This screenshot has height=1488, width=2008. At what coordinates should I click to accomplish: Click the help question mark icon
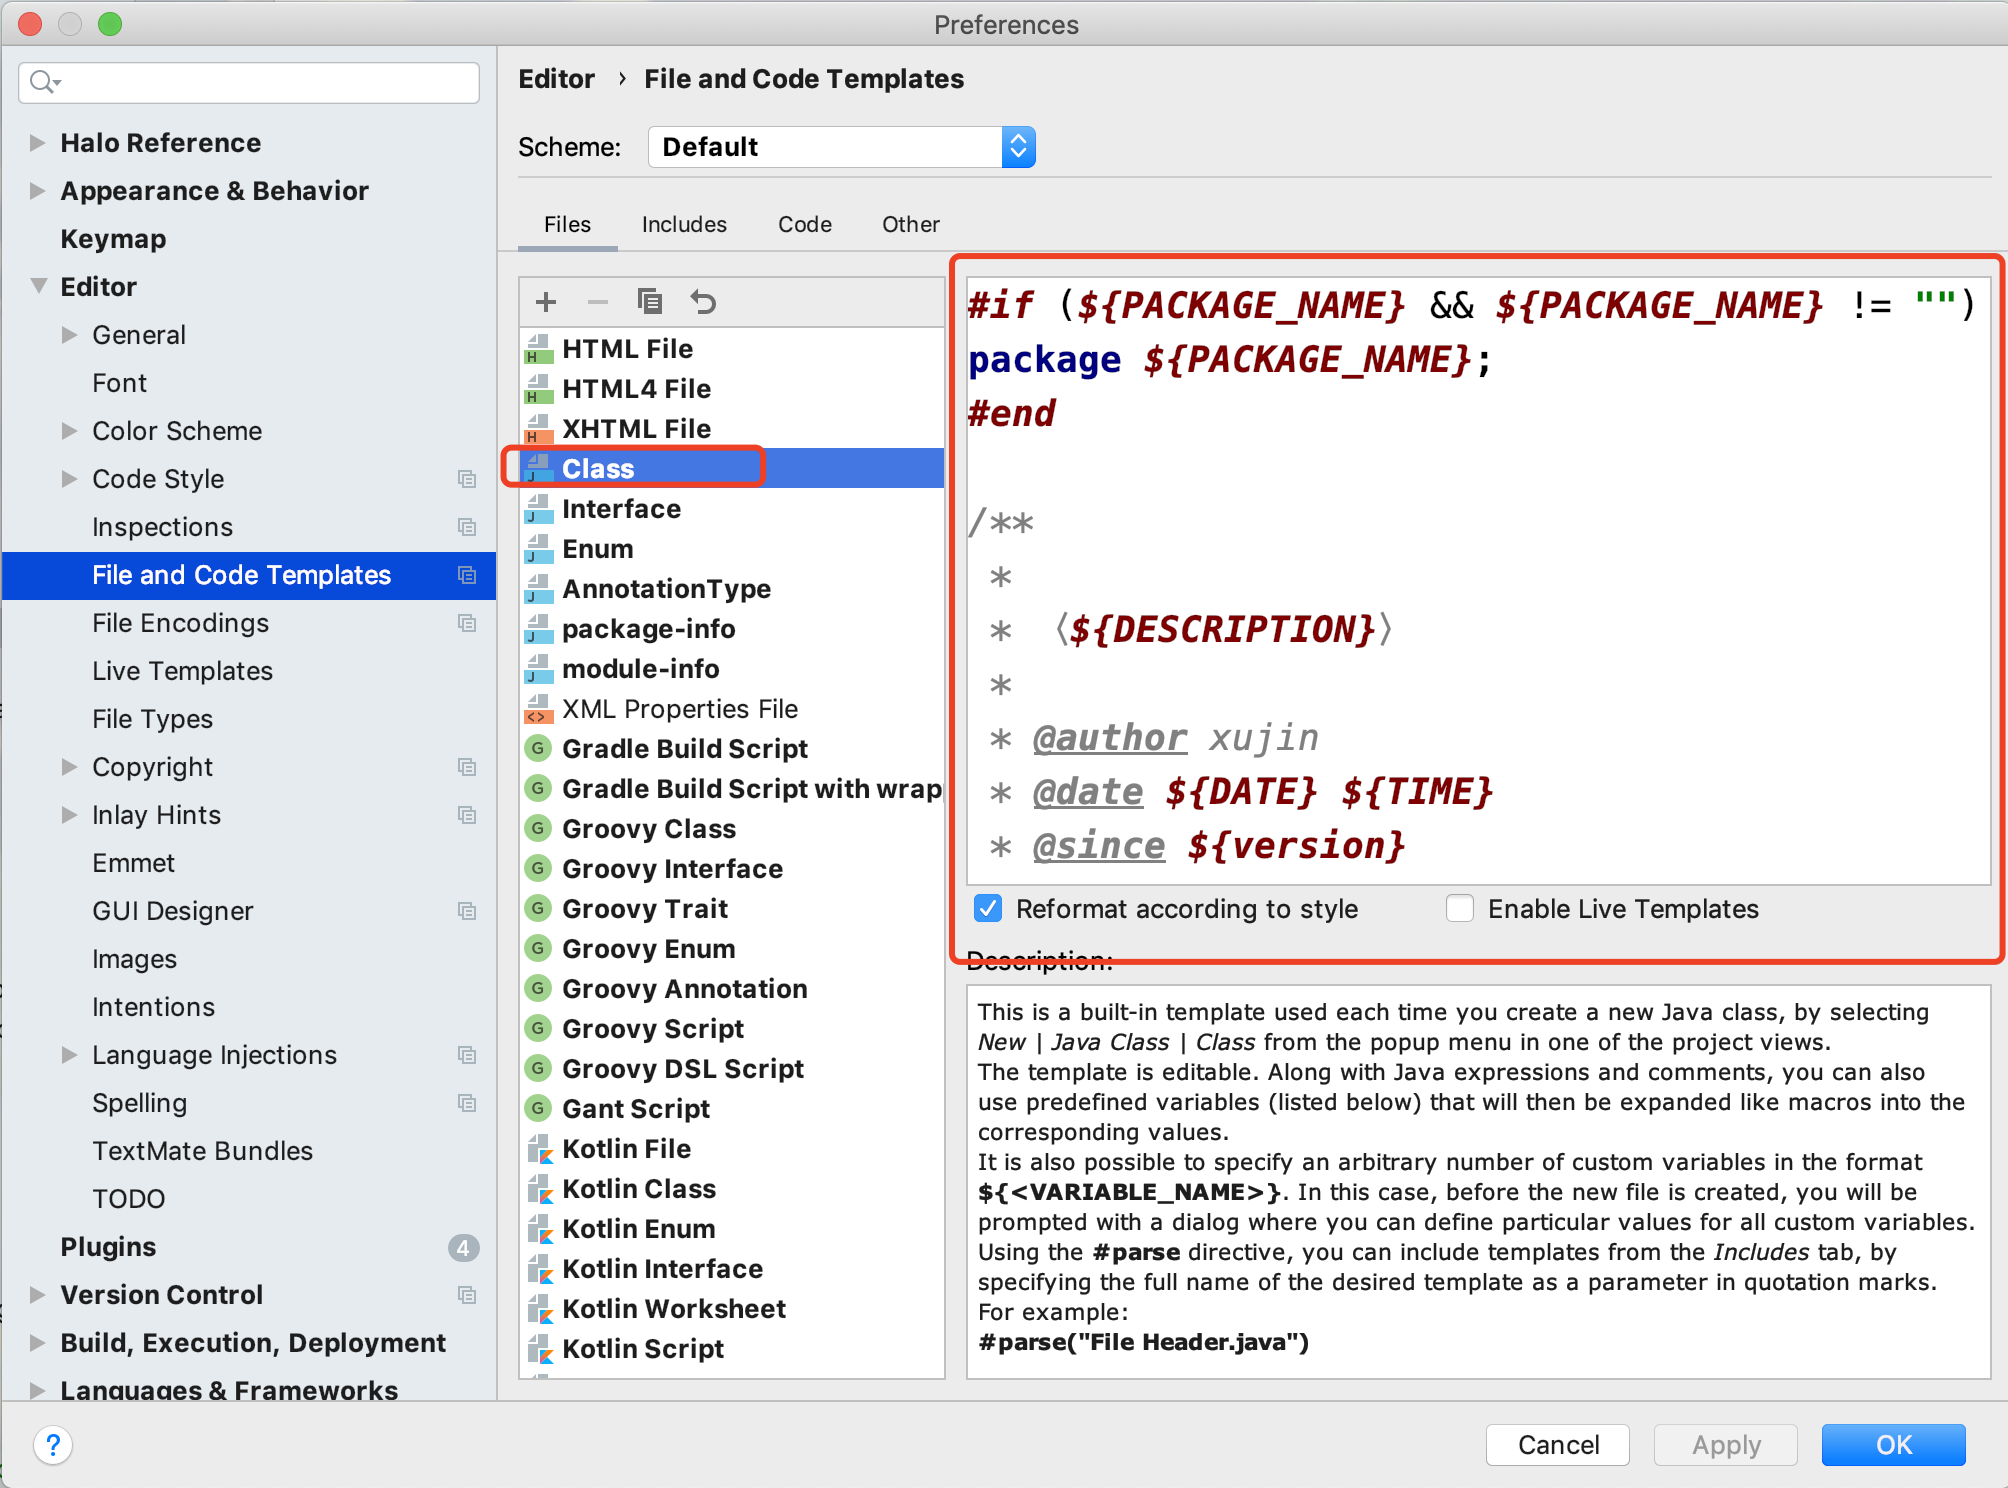pos(53,1445)
